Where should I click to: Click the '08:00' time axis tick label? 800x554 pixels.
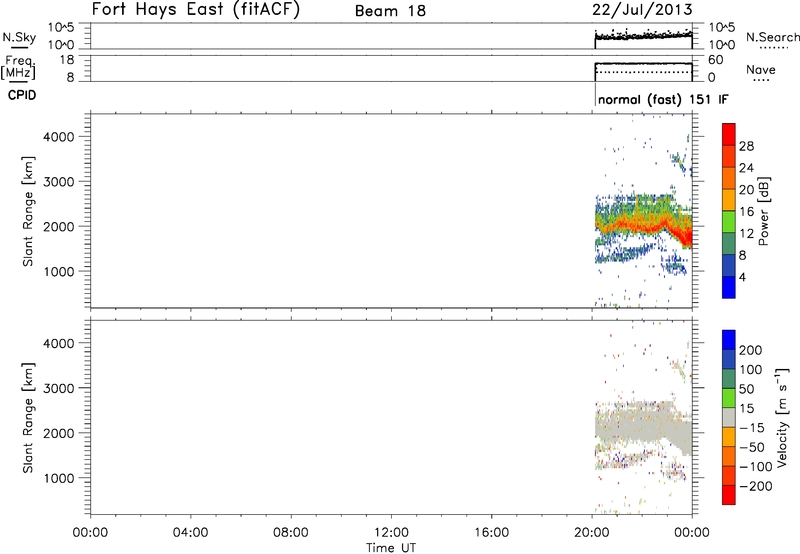(291, 533)
